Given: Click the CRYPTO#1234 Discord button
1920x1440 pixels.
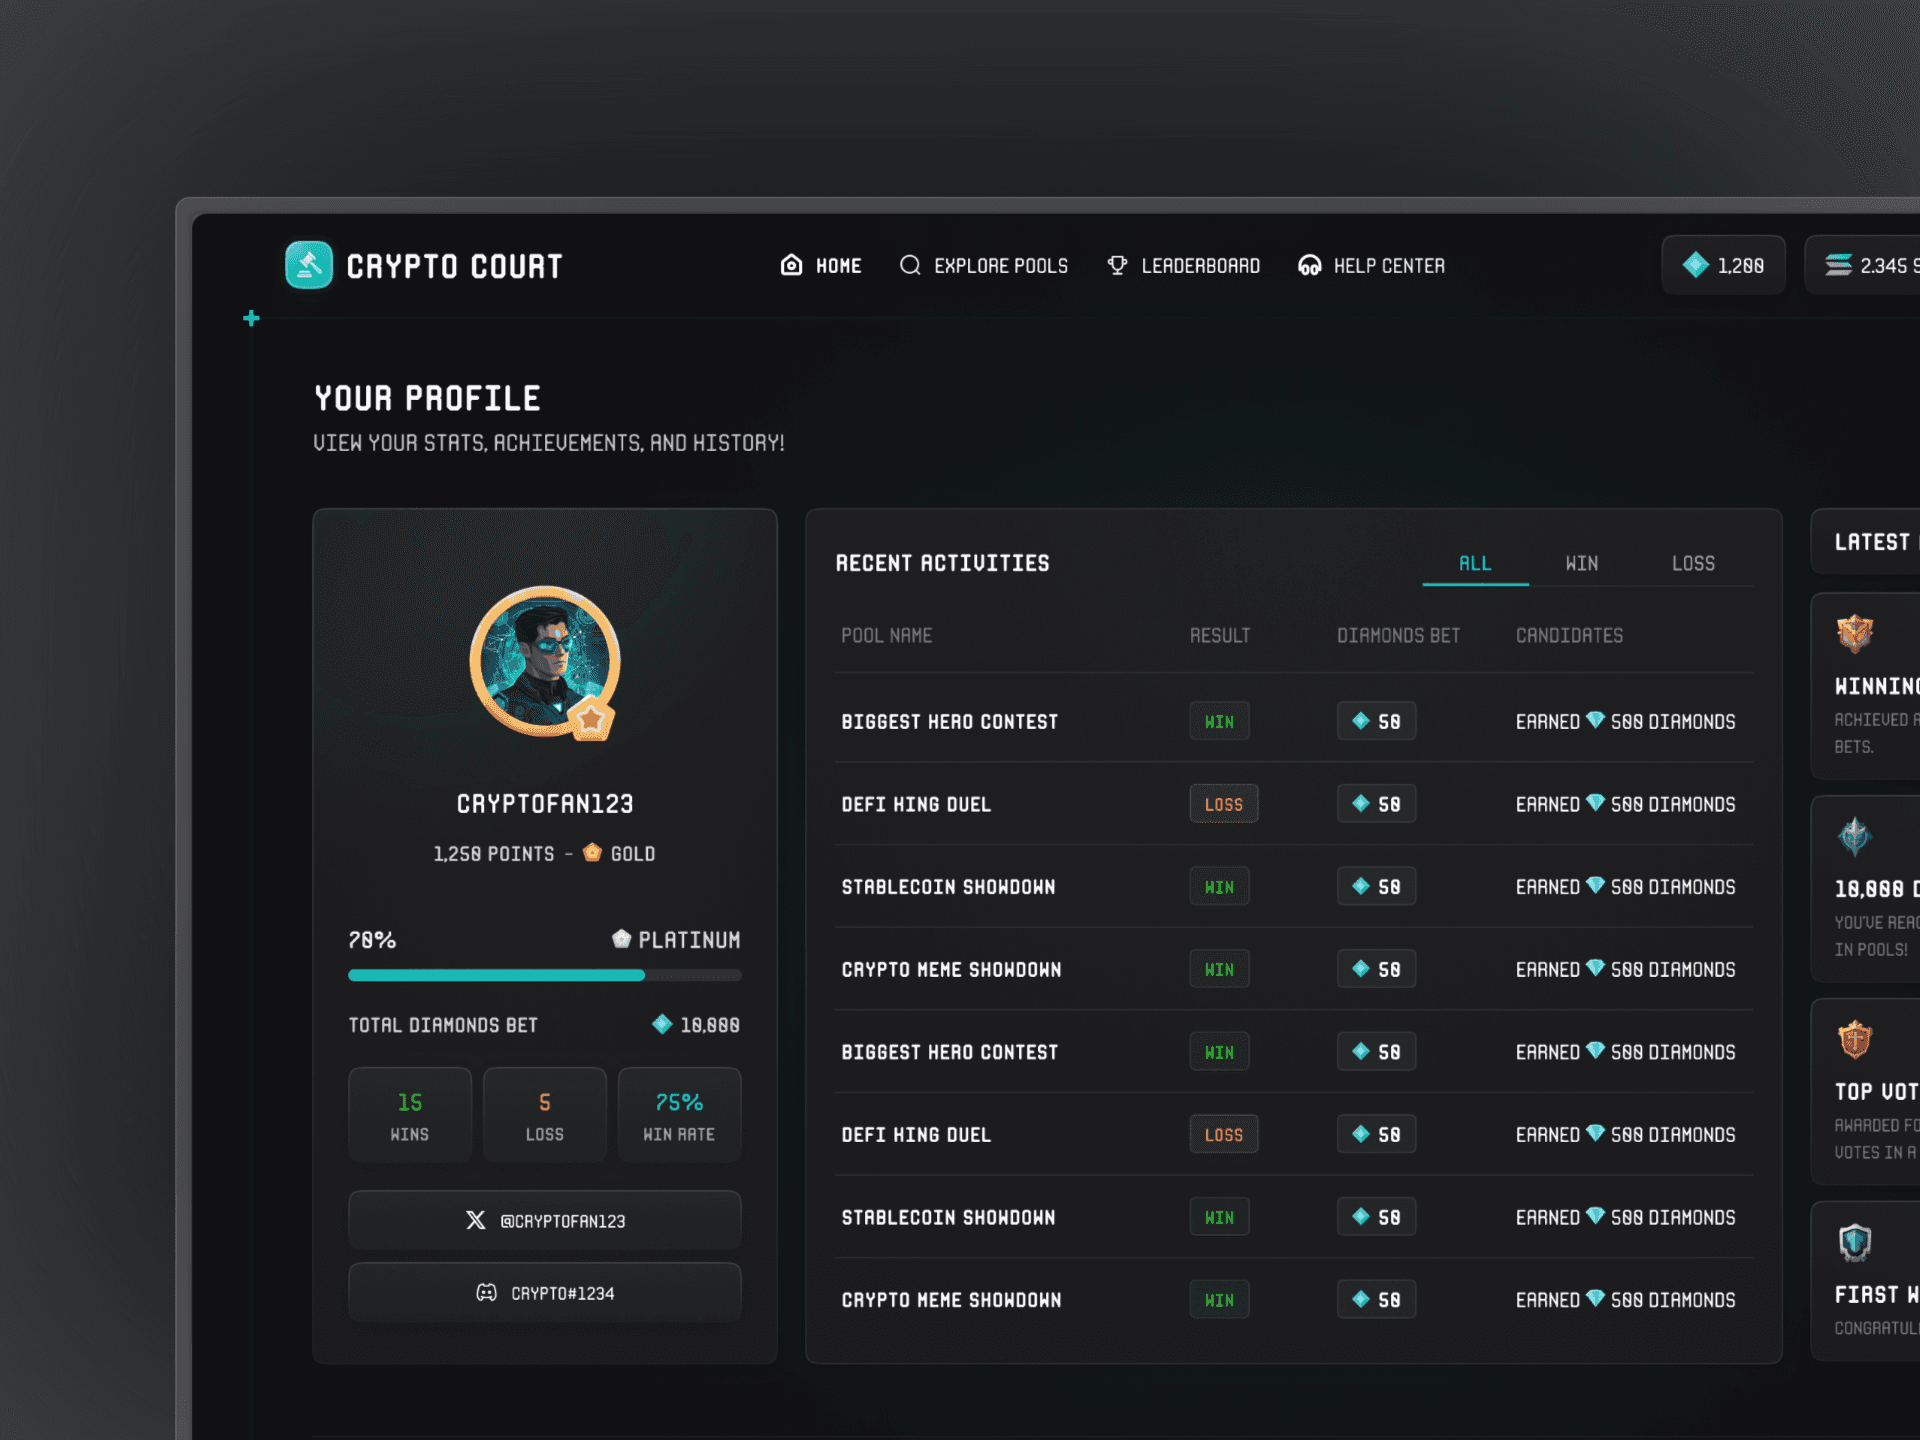Looking at the screenshot, I should click(545, 1292).
